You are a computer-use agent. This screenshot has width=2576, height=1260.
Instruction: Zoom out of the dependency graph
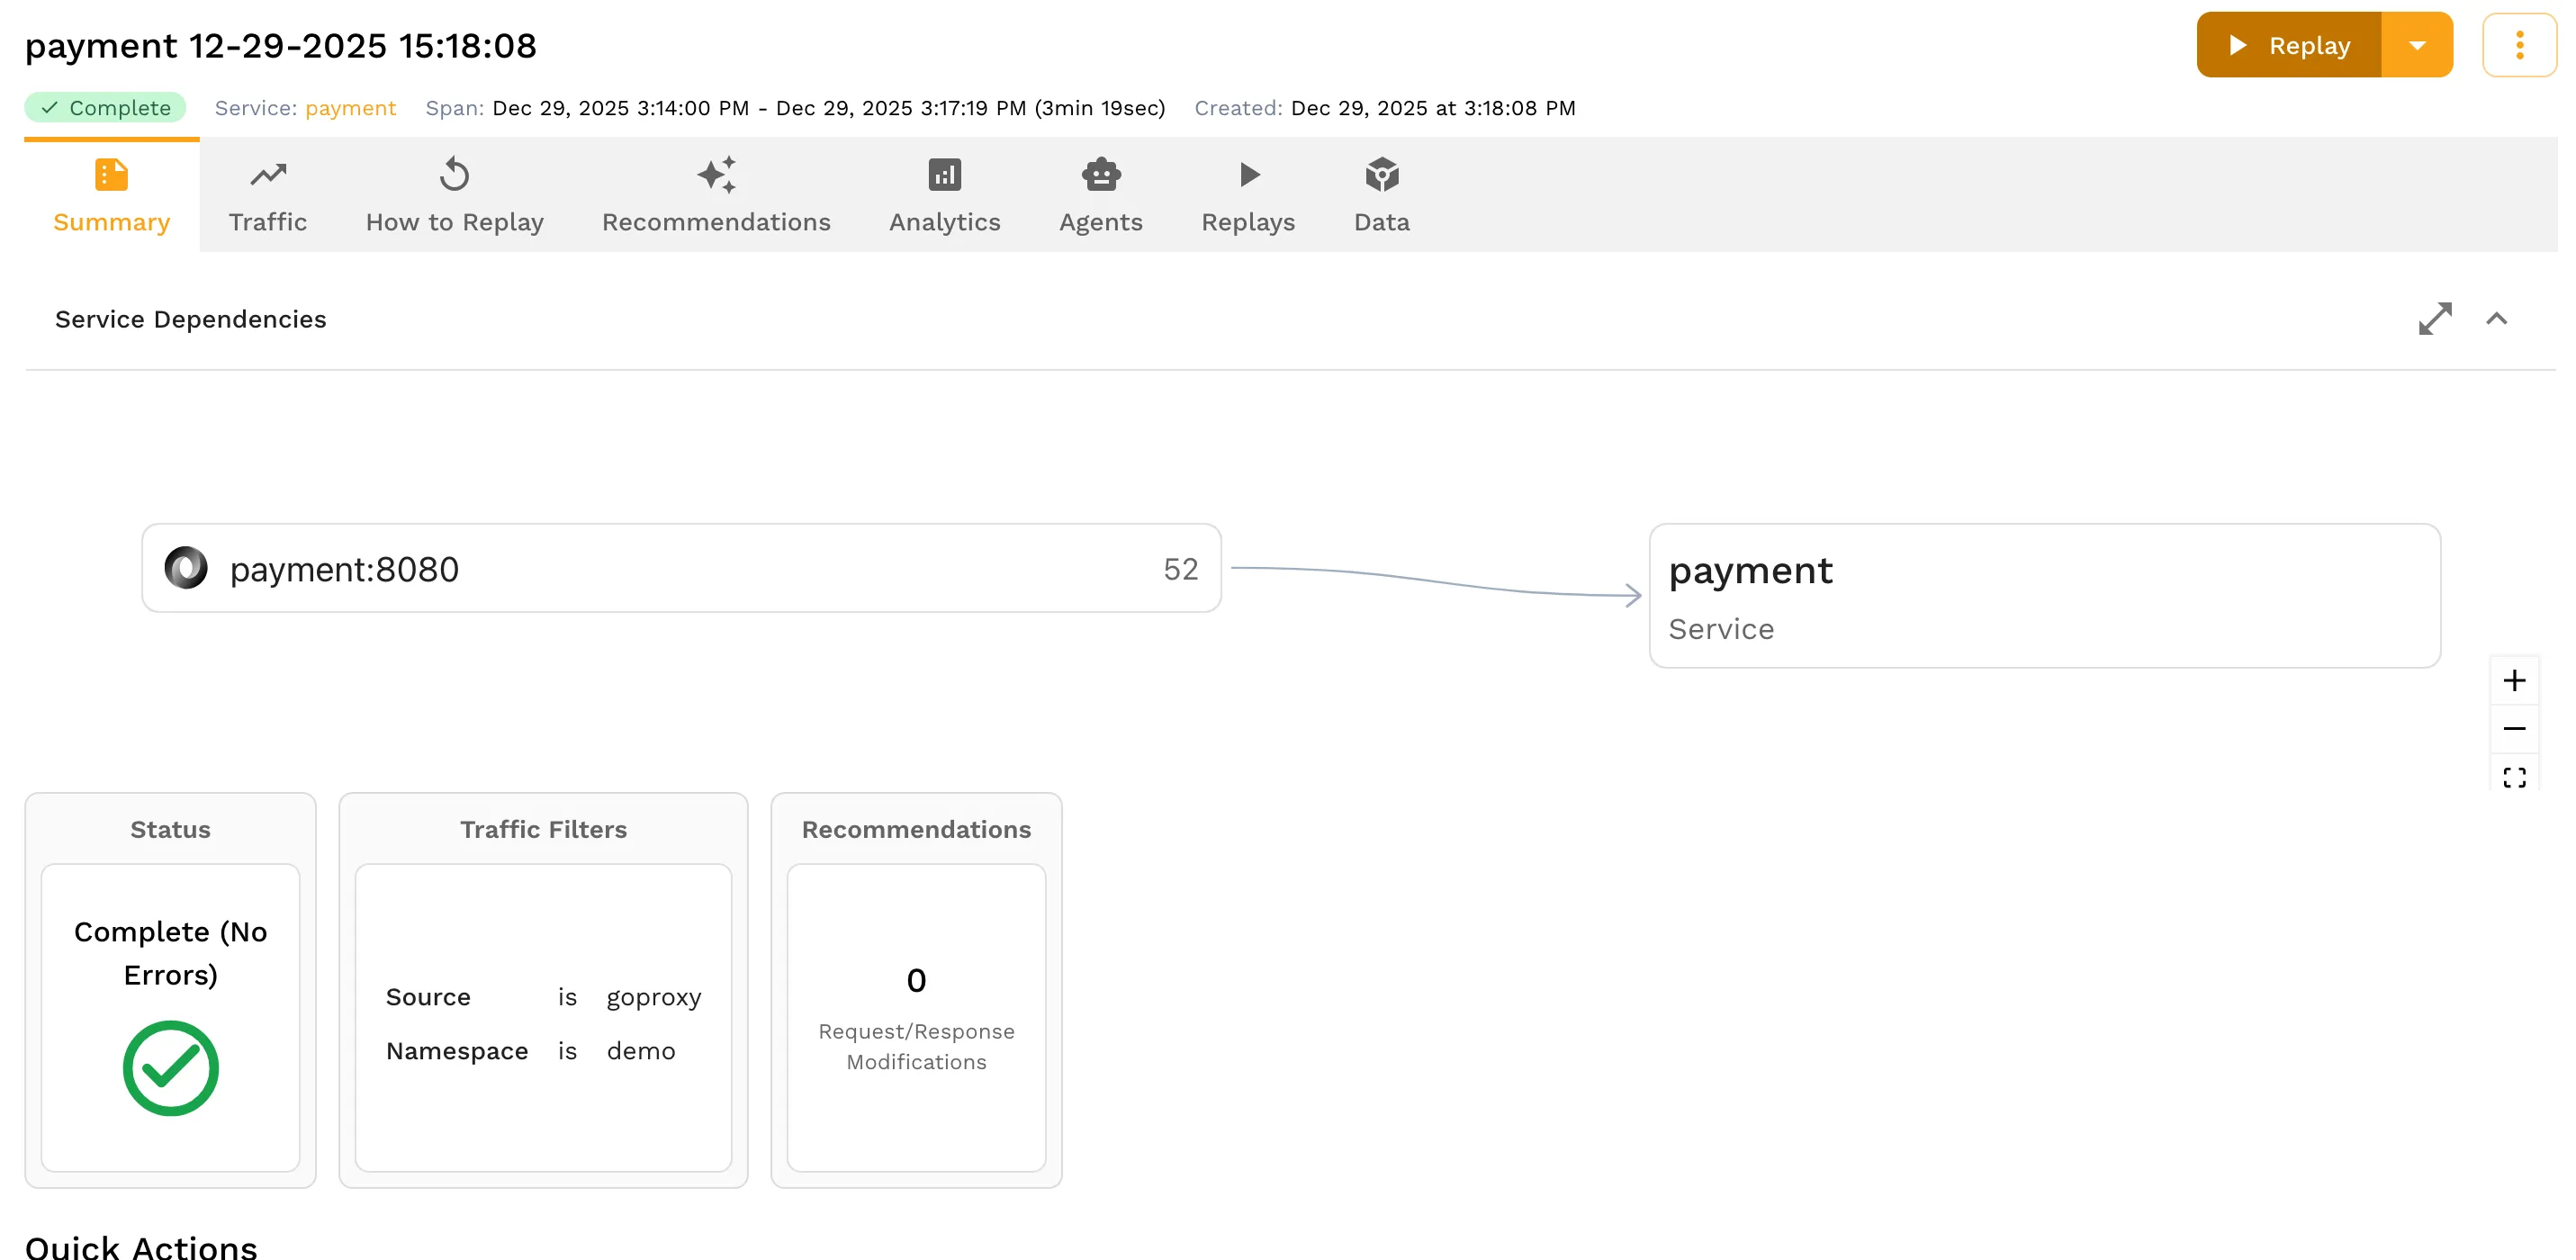pos(2516,727)
